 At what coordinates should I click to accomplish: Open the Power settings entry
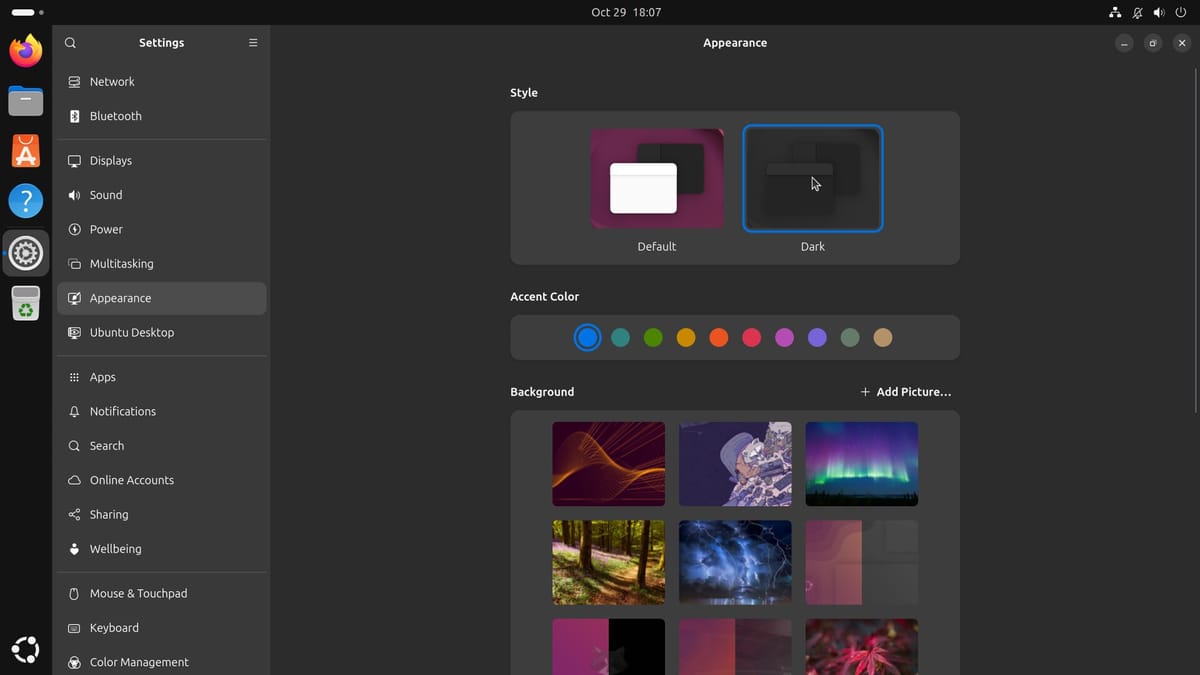[162, 229]
